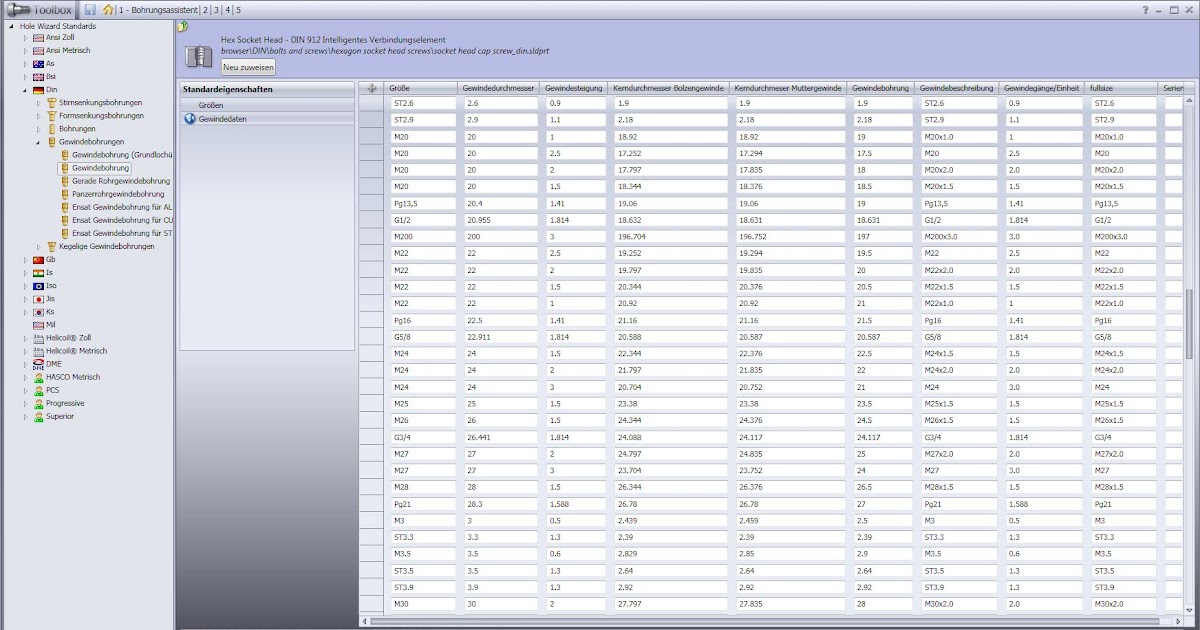The image size is (1200, 630).
Task: Collapse the Gewindebohrungen node
Action: pos(39,142)
